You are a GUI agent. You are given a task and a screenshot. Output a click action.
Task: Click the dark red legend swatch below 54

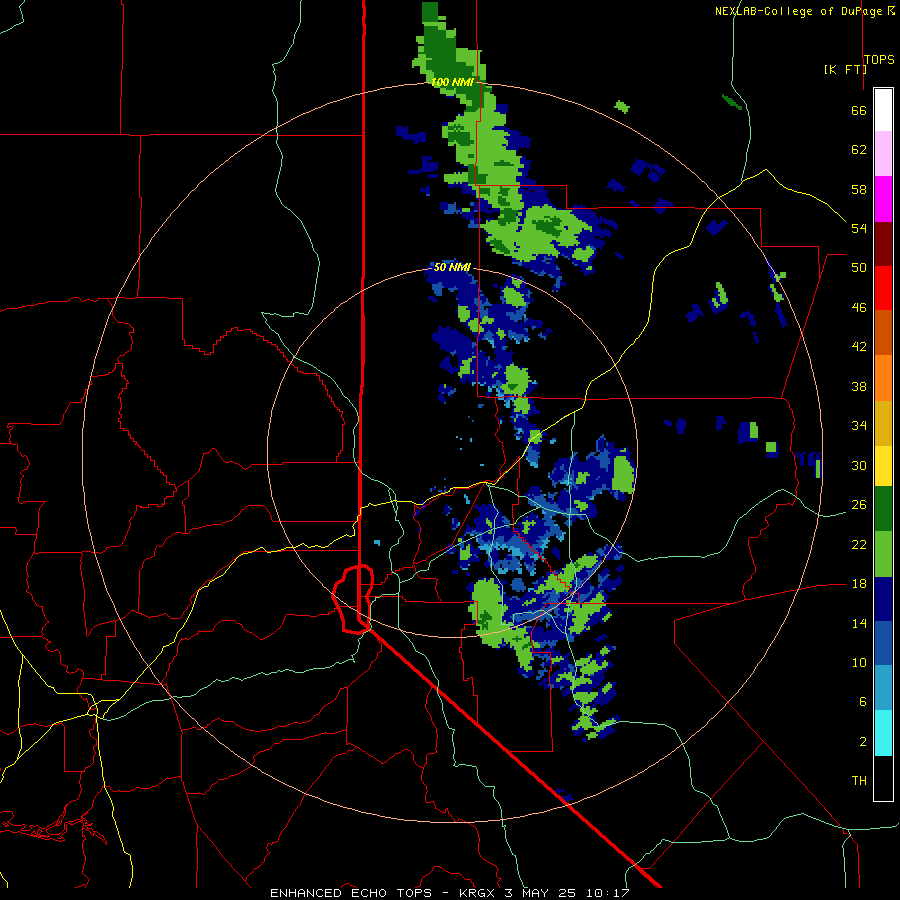pos(883,244)
